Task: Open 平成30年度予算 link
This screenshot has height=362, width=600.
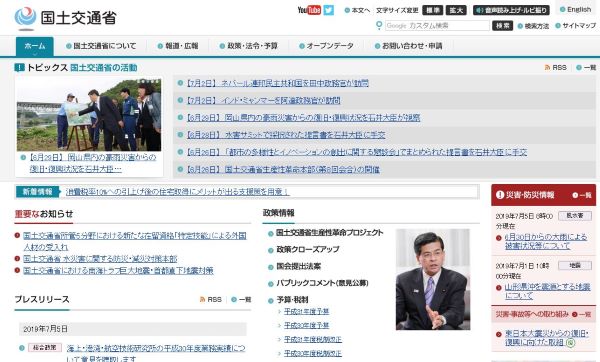Action: (307, 325)
